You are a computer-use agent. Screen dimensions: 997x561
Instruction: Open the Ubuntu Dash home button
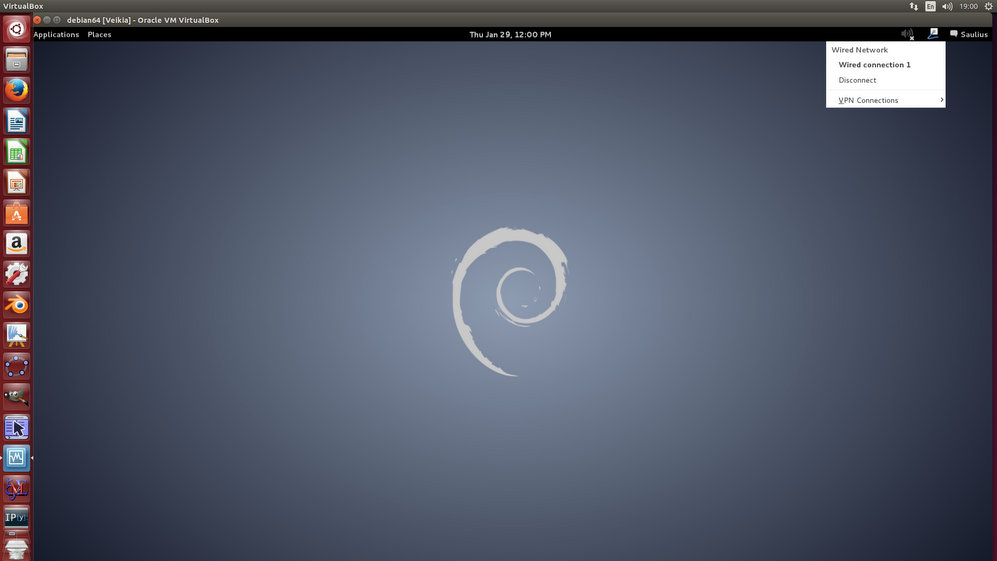16,29
